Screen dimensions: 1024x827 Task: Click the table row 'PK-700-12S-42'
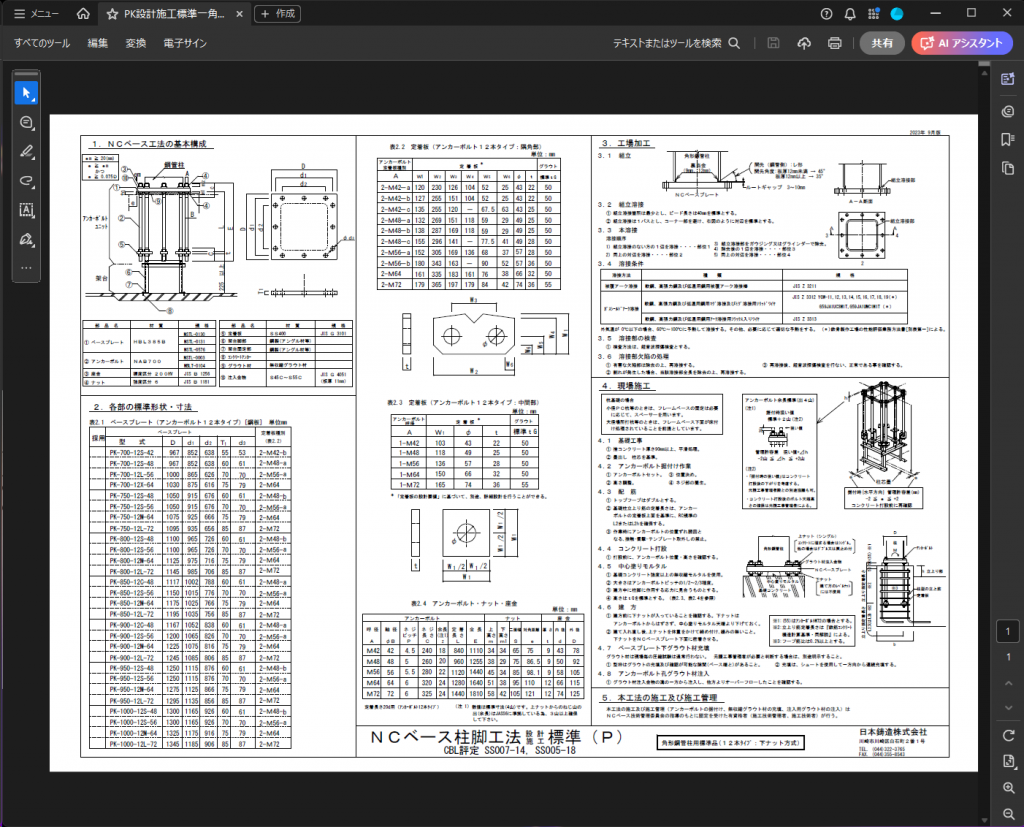(190, 453)
